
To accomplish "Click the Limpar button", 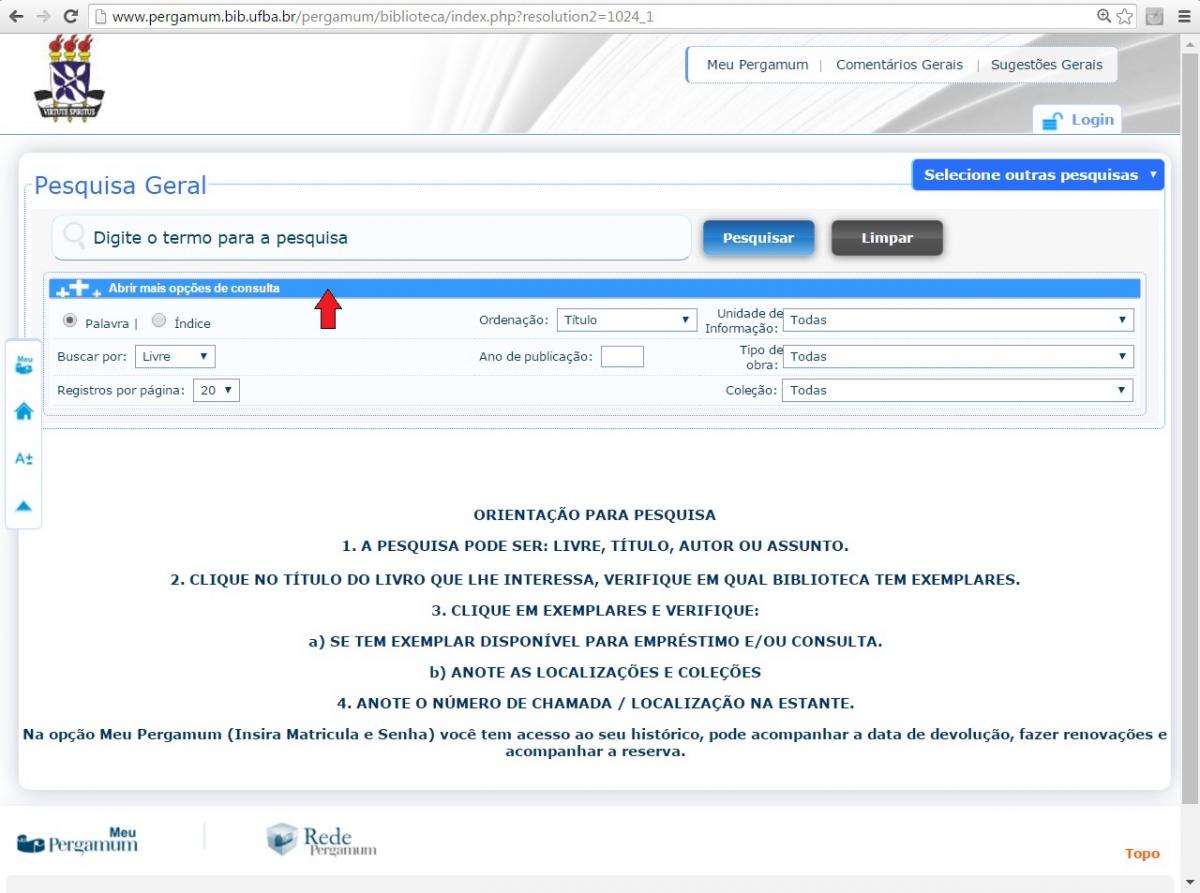I will point(886,238).
